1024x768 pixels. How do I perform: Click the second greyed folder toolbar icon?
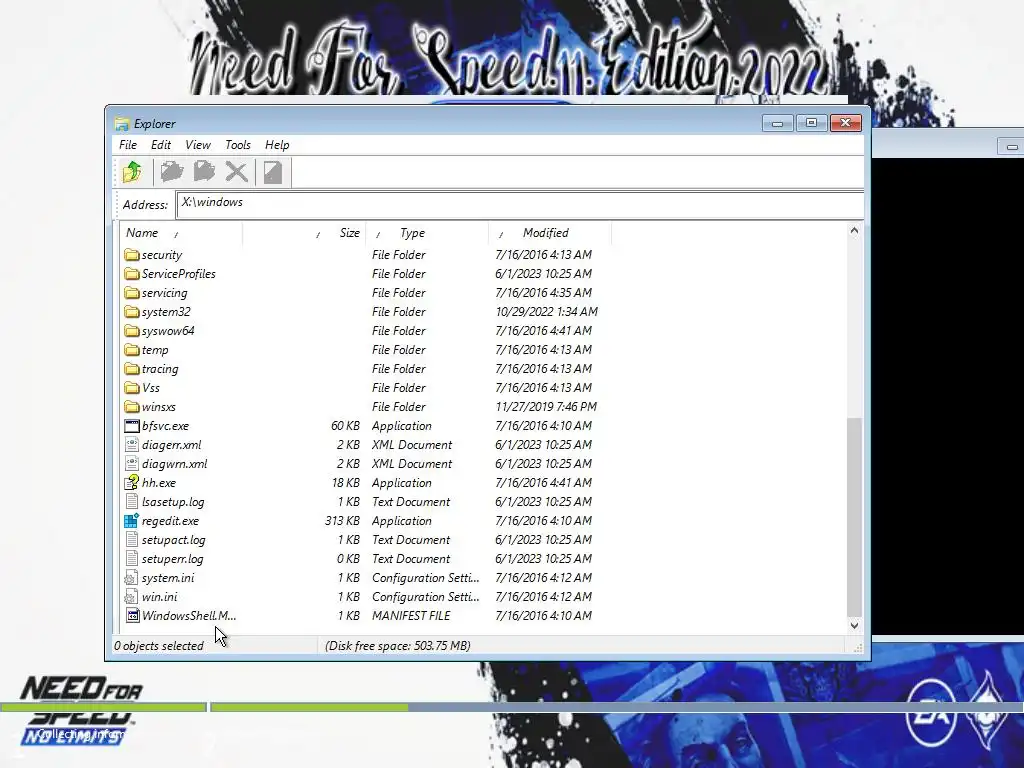tap(204, 172)
